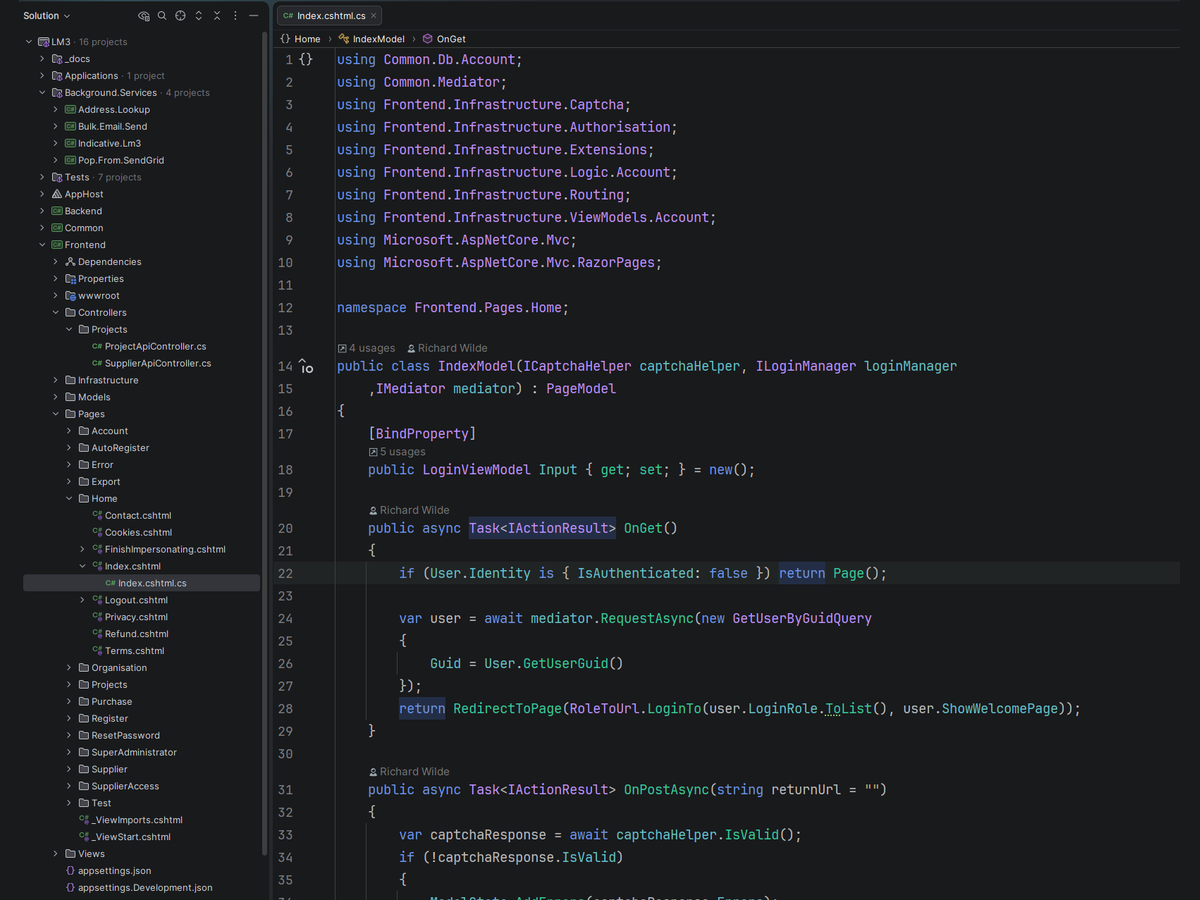Expand the Address.Lookup project

[x=56, y=110]
